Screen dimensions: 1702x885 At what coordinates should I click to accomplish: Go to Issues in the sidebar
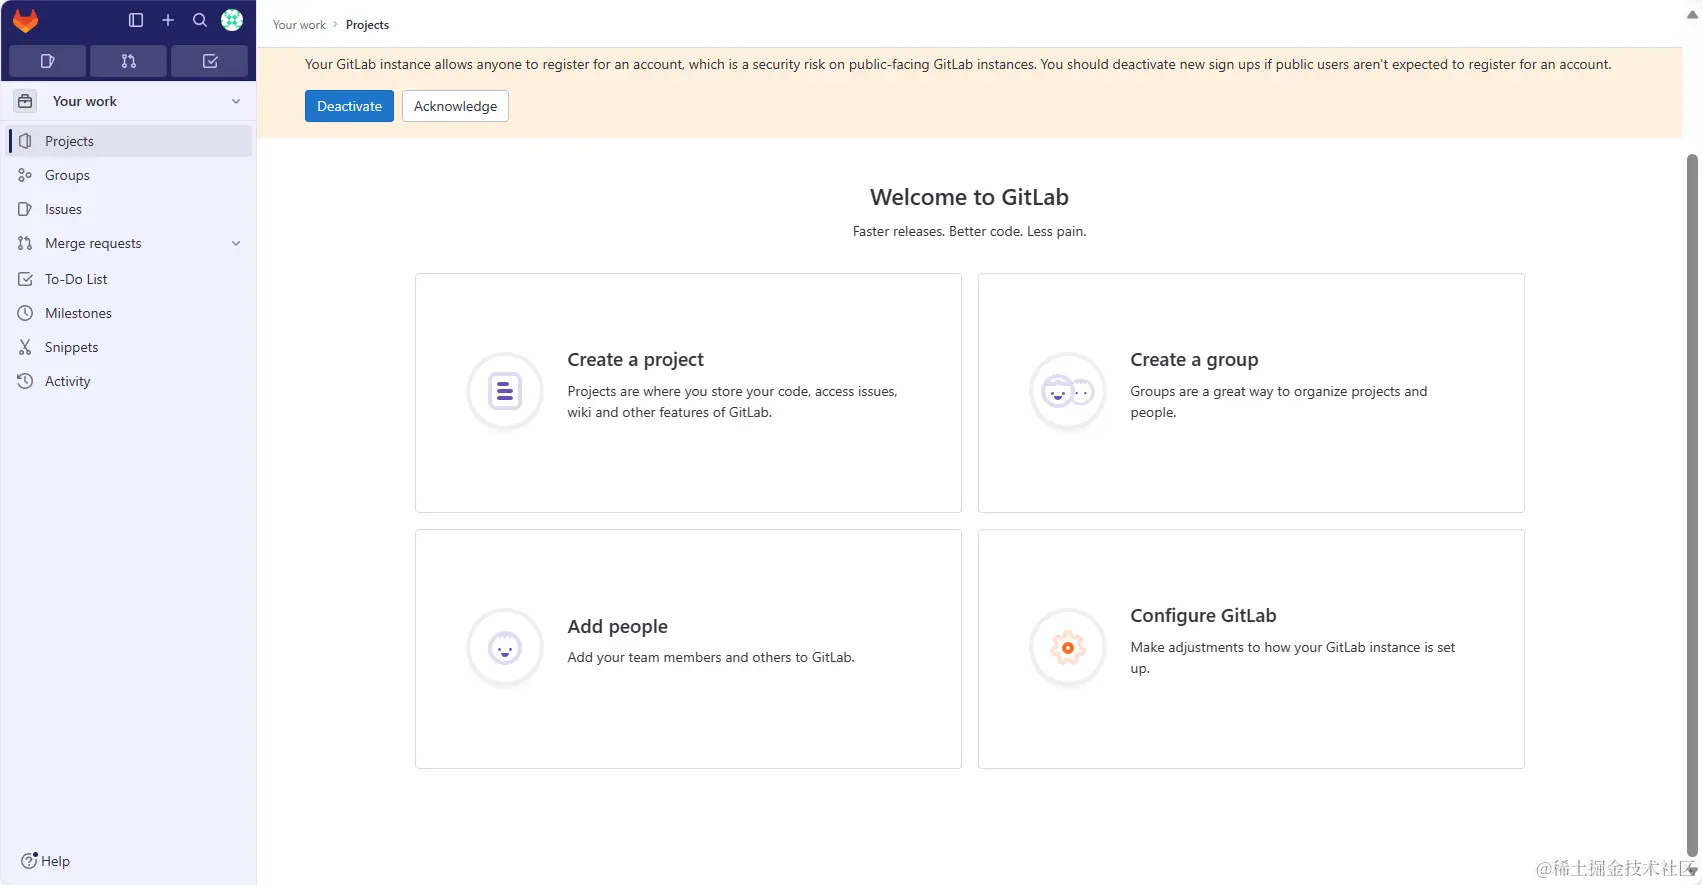130,209
